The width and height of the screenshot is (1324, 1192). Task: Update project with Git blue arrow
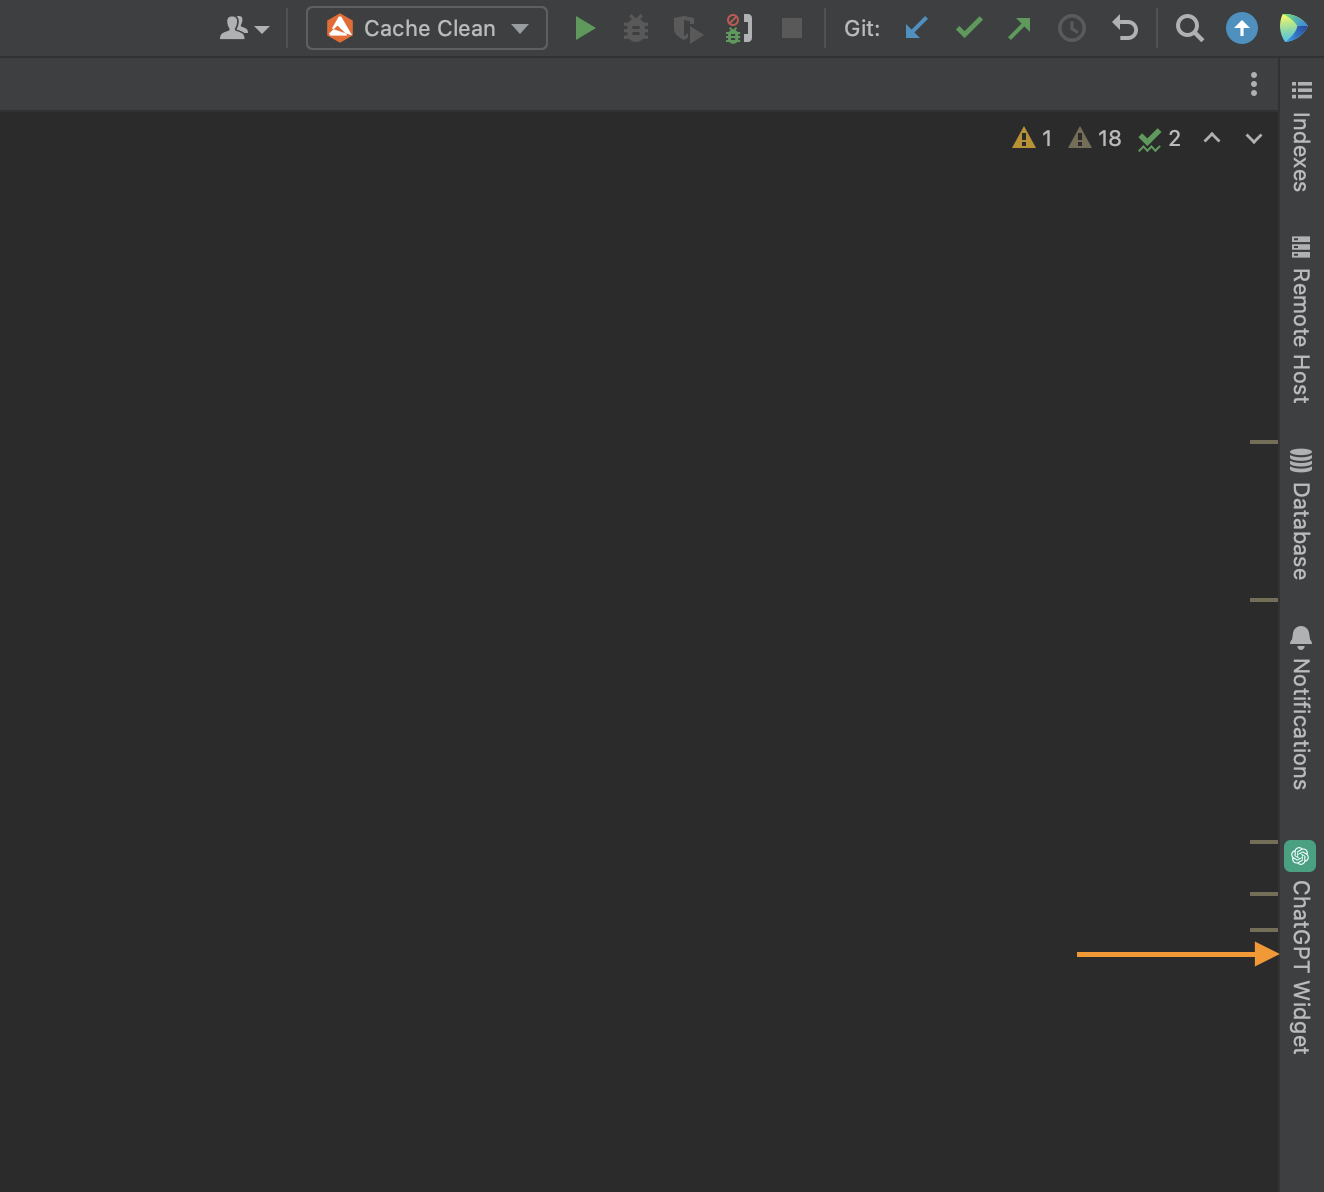[x=916, y=28]
